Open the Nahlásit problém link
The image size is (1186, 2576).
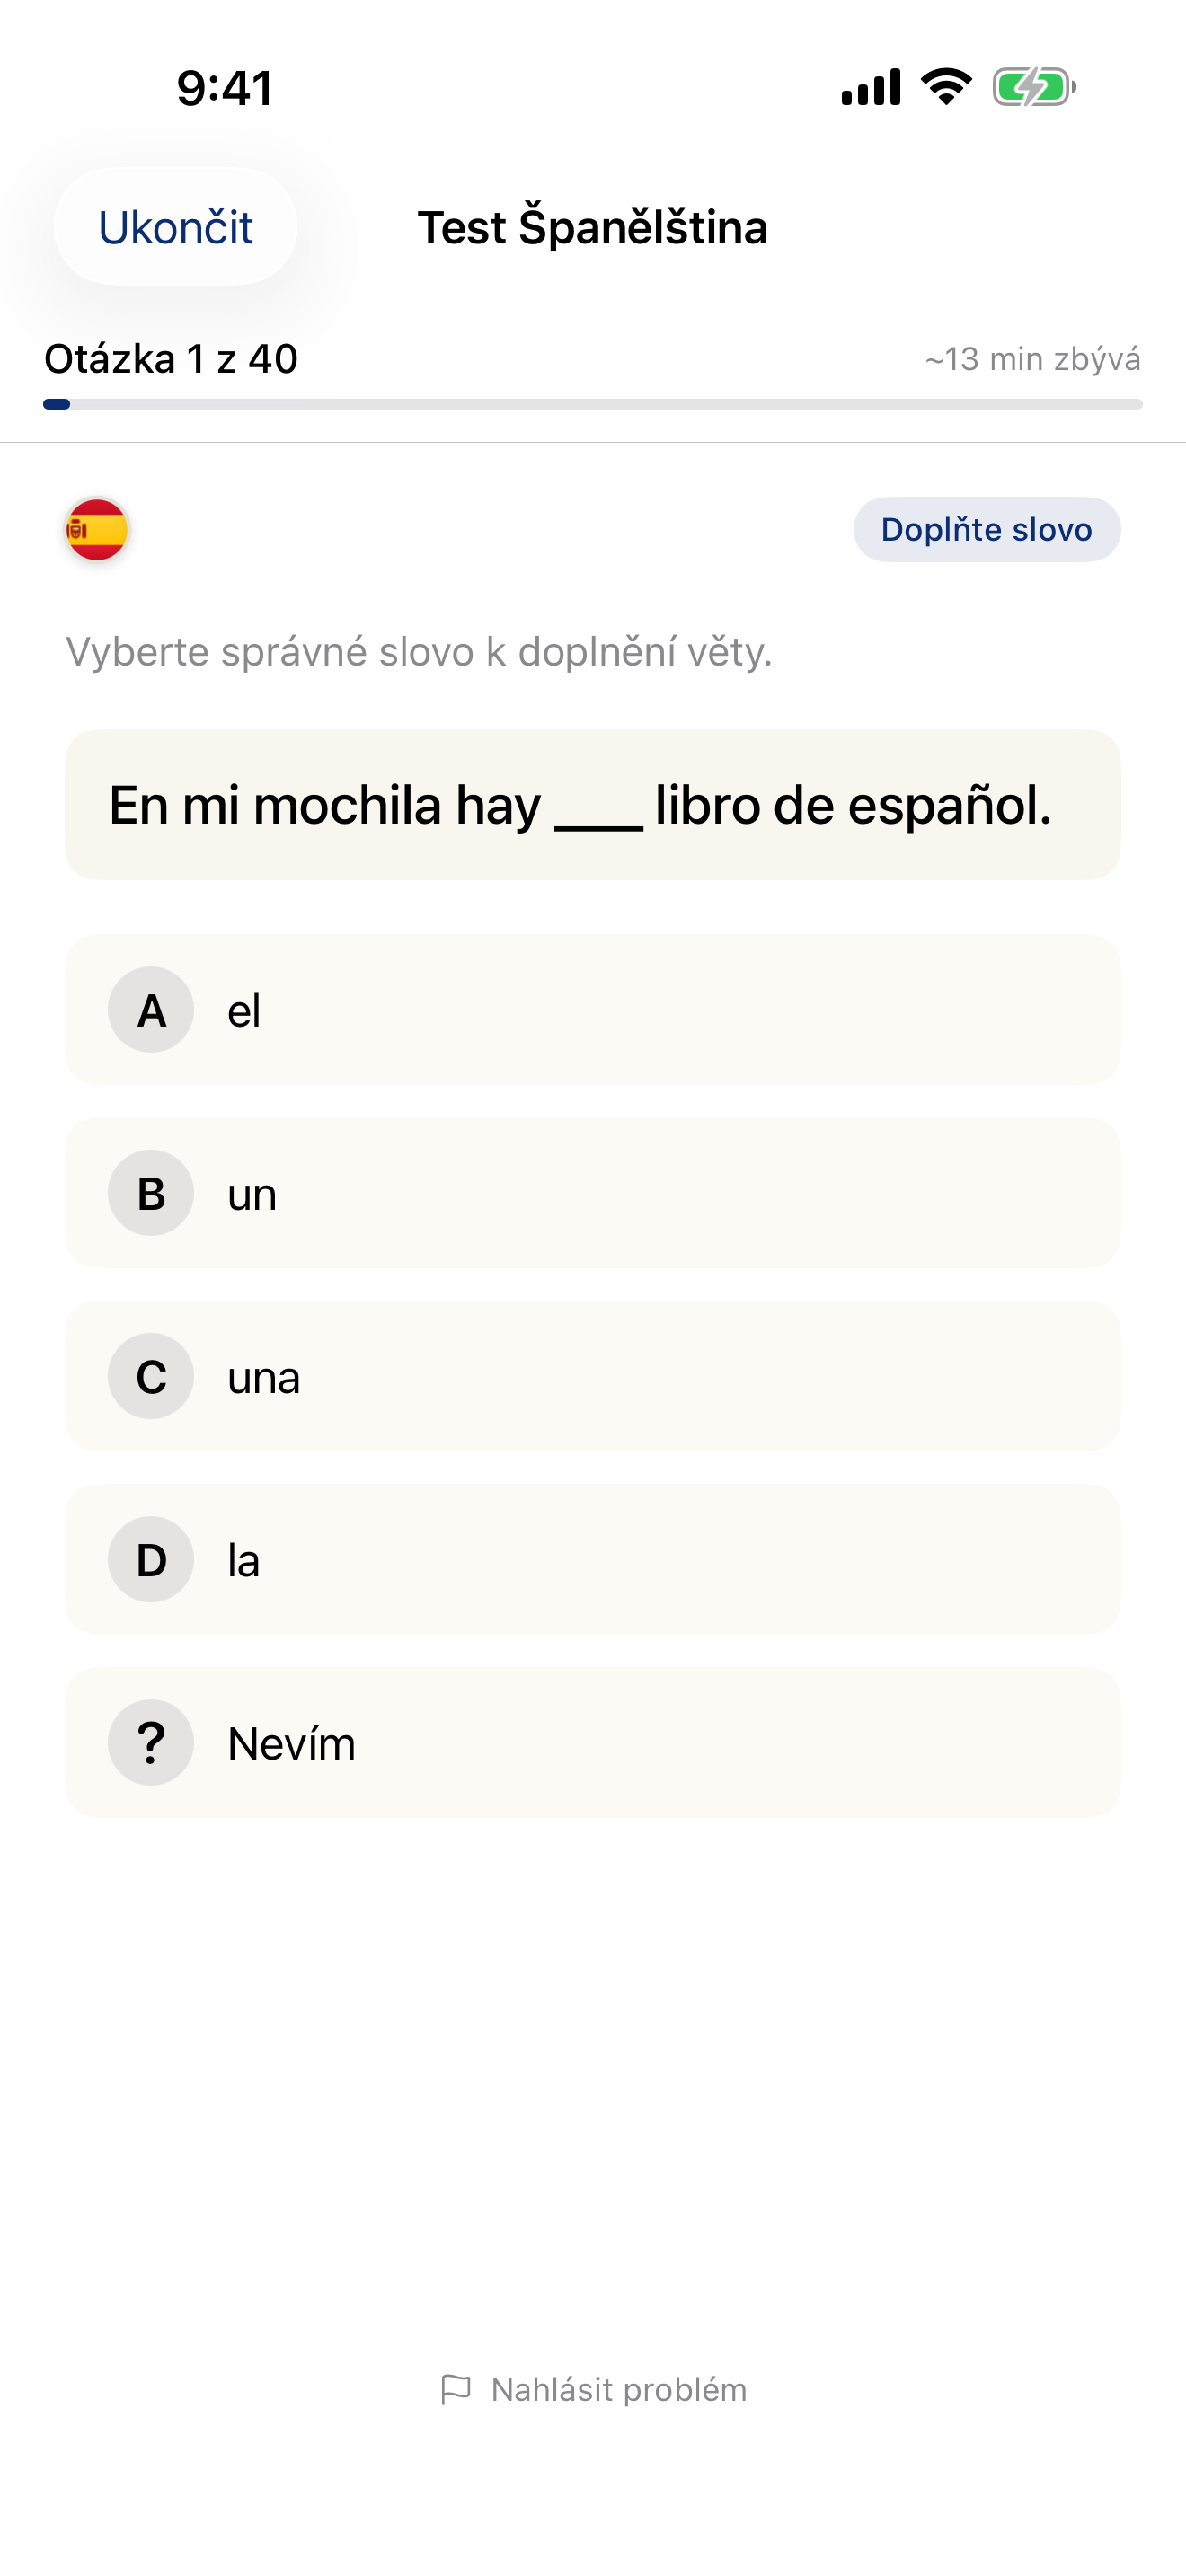(618, 2389)
